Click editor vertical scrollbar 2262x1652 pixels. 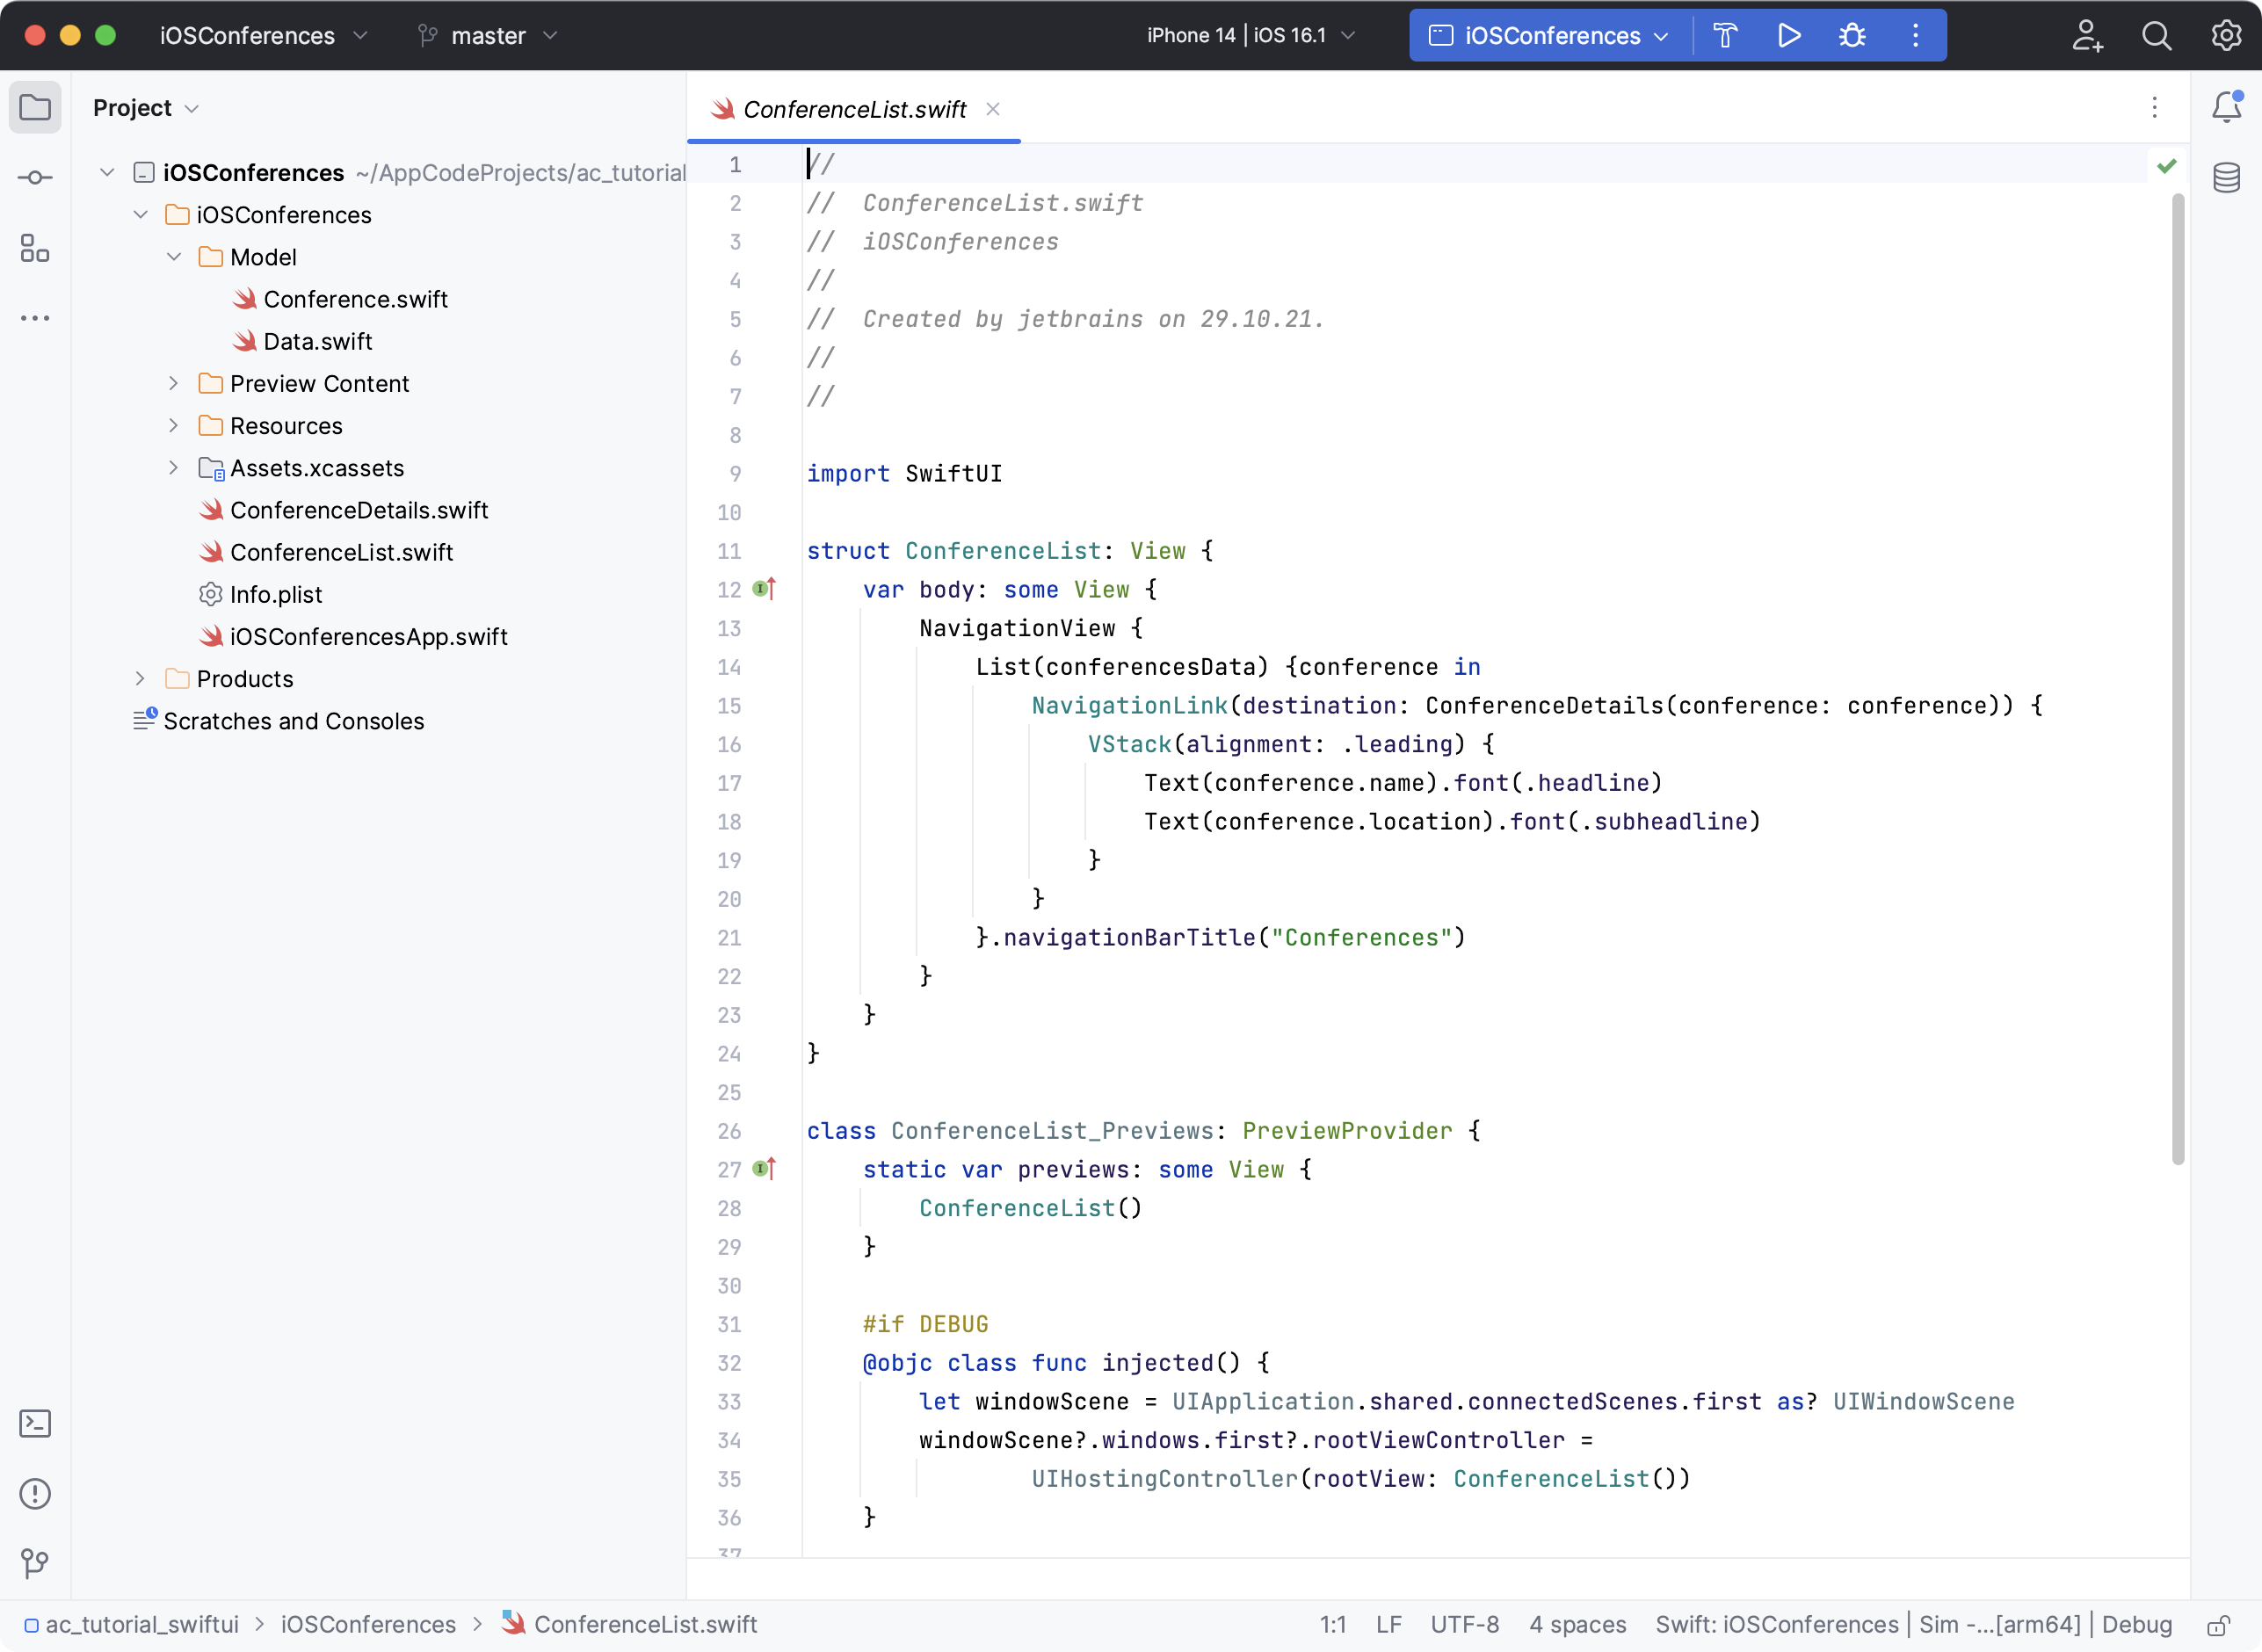tap(2178, 680)
